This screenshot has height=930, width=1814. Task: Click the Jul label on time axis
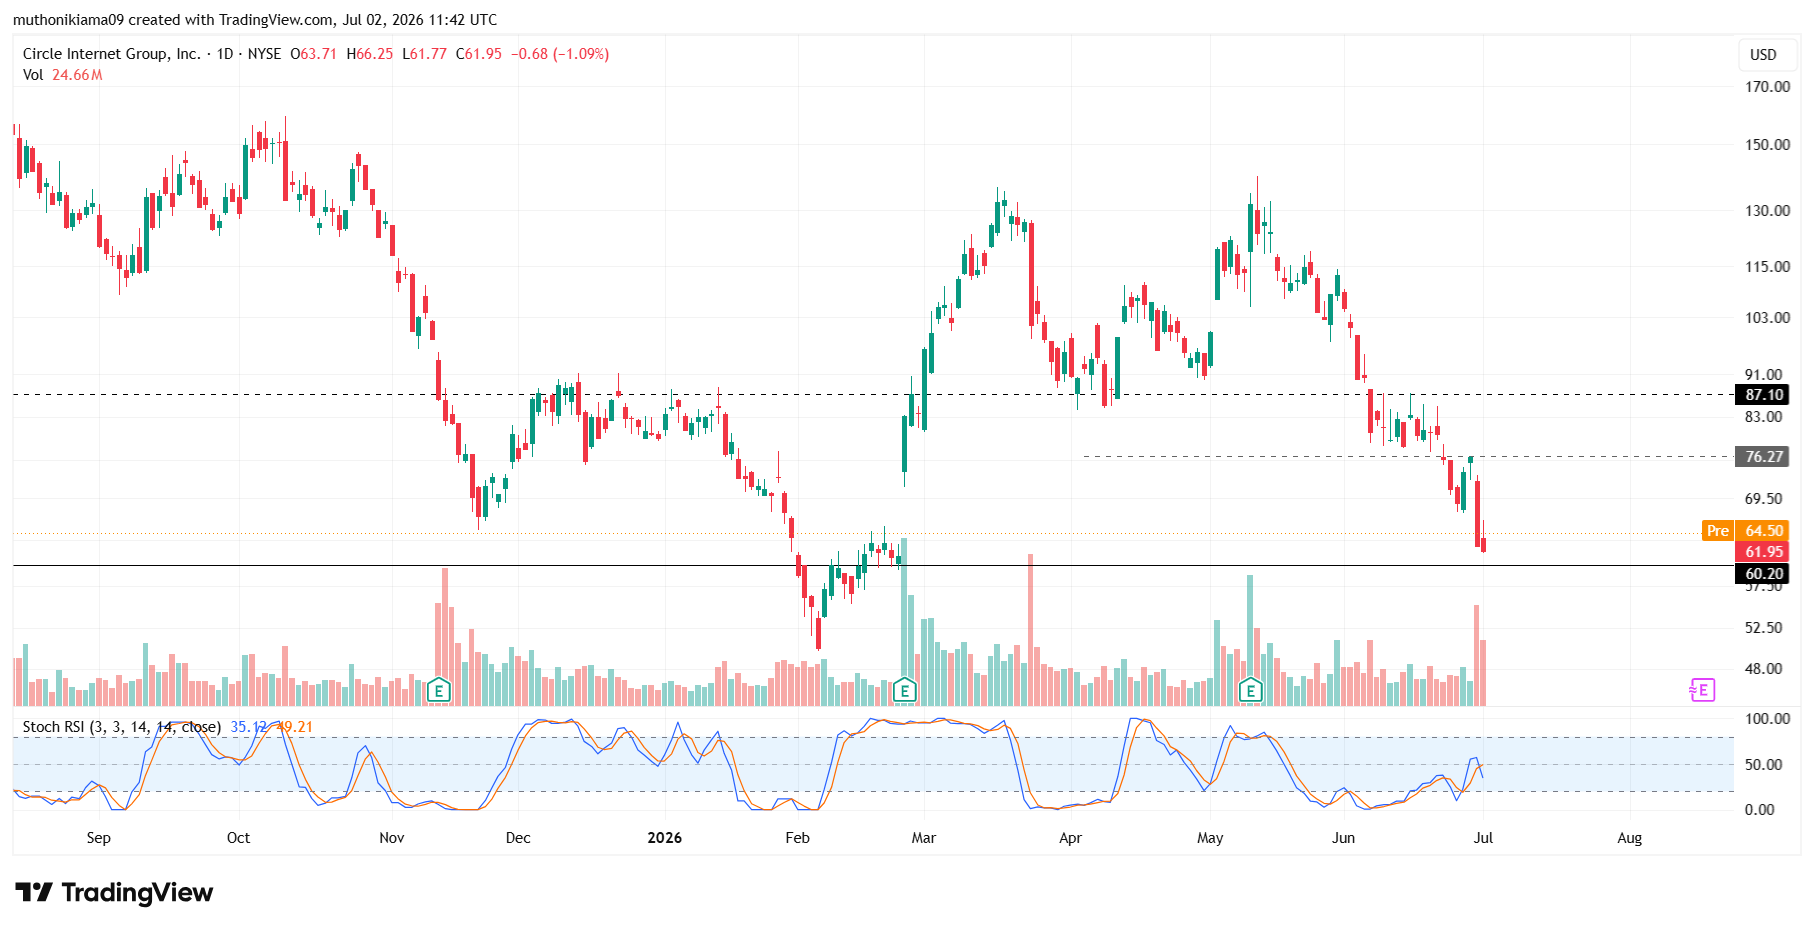pyautogui.click(x=1483, y=838)
